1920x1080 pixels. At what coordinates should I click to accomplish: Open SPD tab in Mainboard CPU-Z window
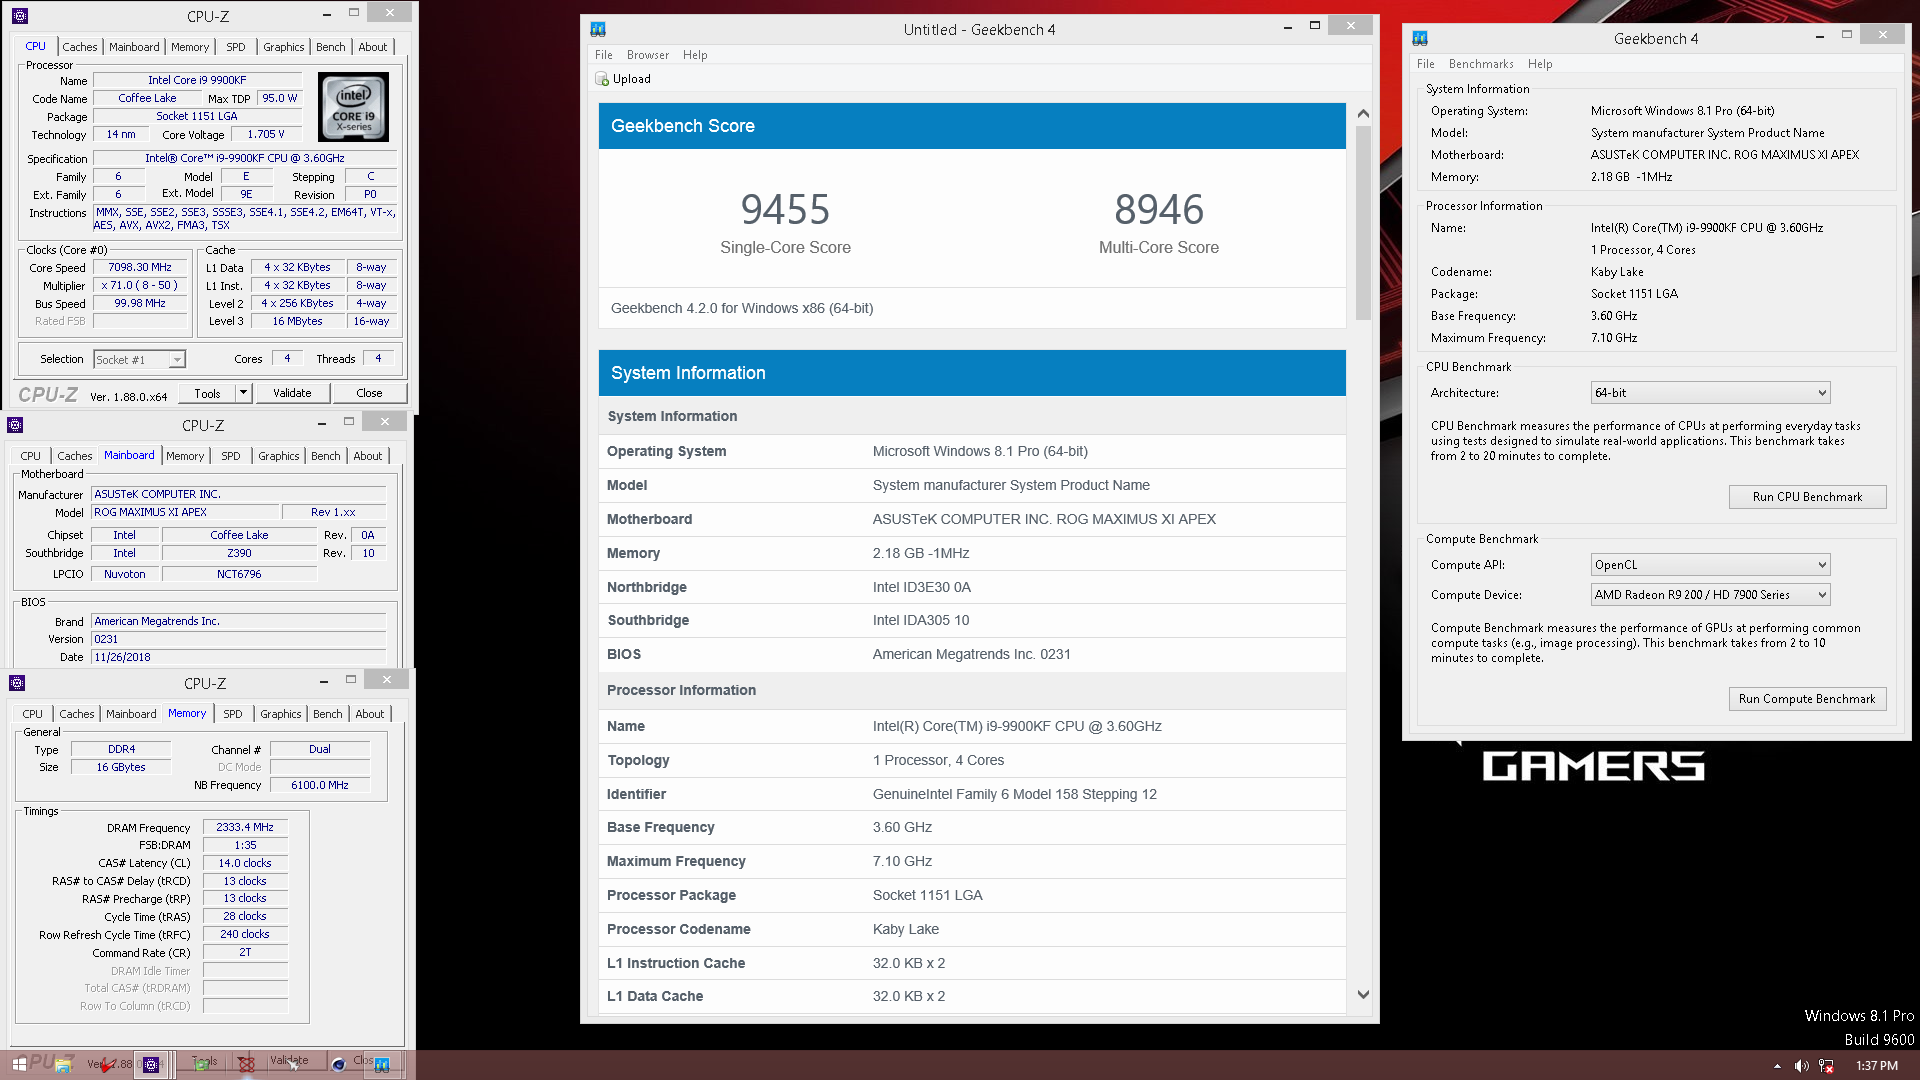pyautogui.click(x=231, y=456)
